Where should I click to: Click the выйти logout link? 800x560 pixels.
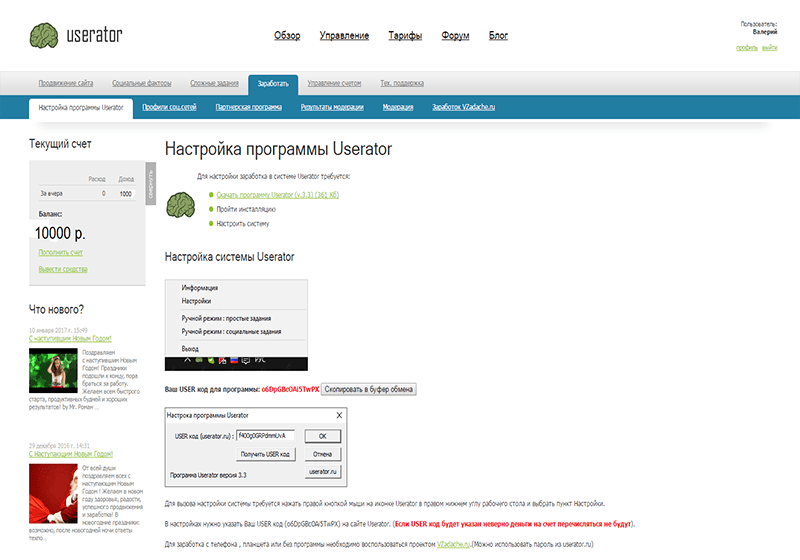click(770, 47)
